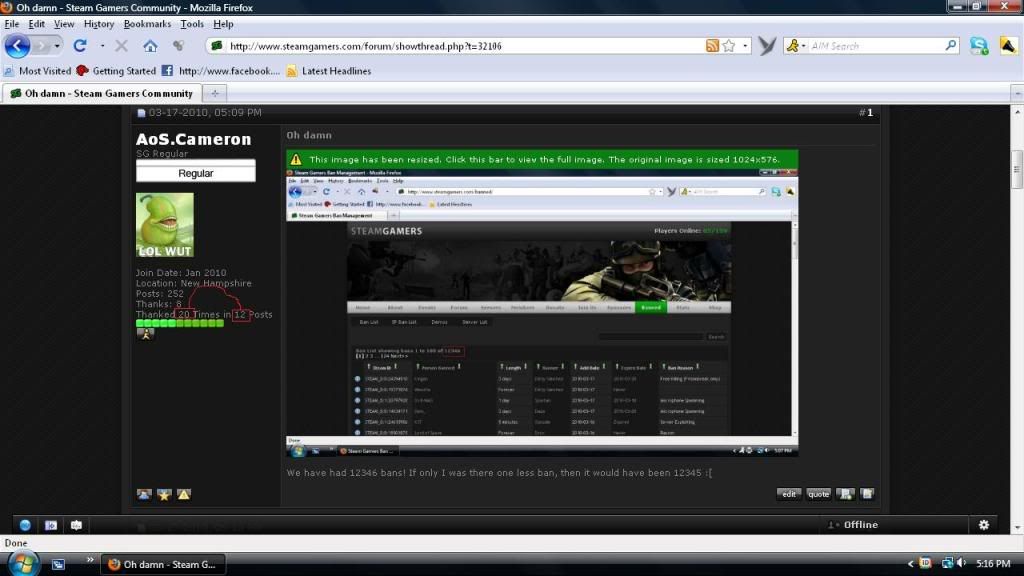Bookmark this page with the star icon
This screenshot has height=576, width=1024.
pyautogui.click(x=729, y=46)
